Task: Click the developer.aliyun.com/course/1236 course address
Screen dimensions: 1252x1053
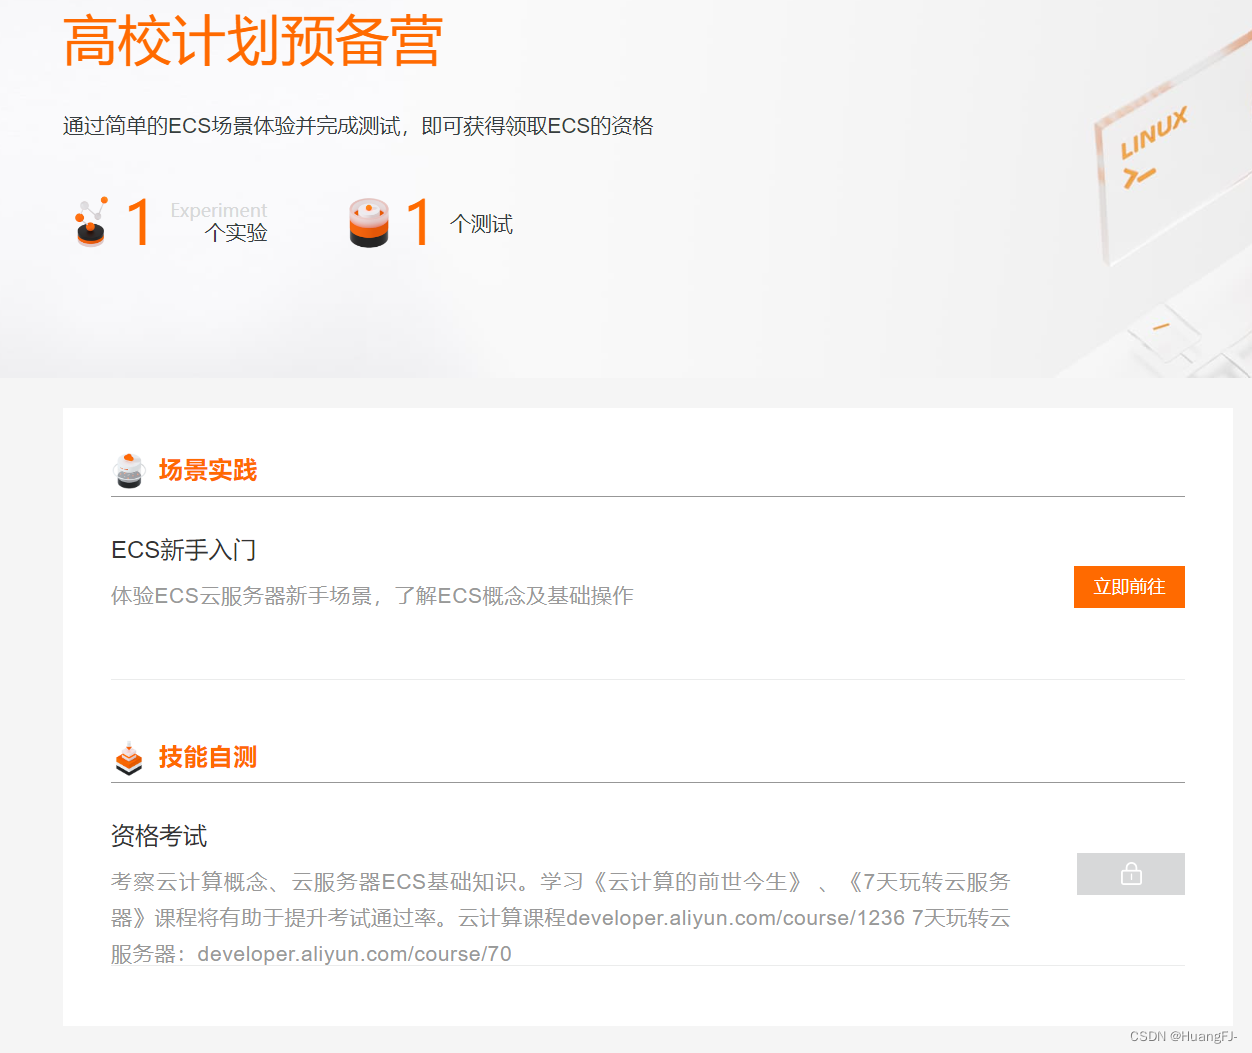Action: coord(735,918)
